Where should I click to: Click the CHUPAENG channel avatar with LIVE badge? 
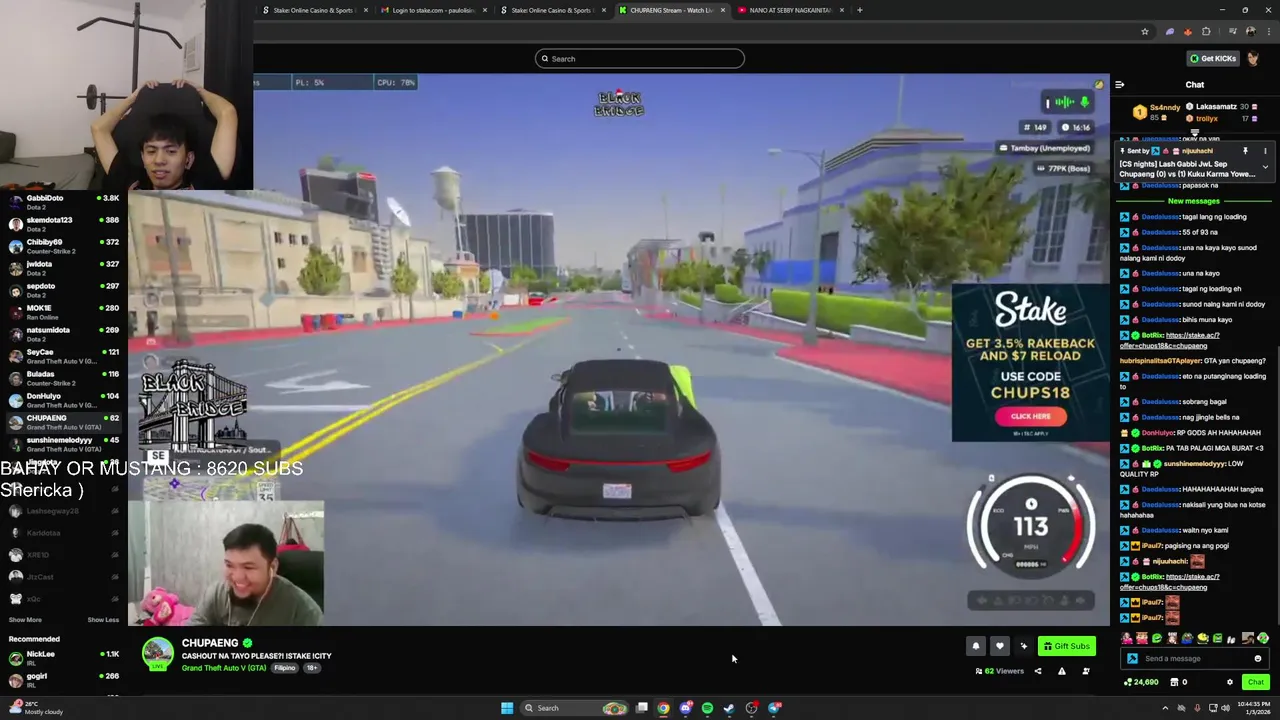[x=157, y=654]
